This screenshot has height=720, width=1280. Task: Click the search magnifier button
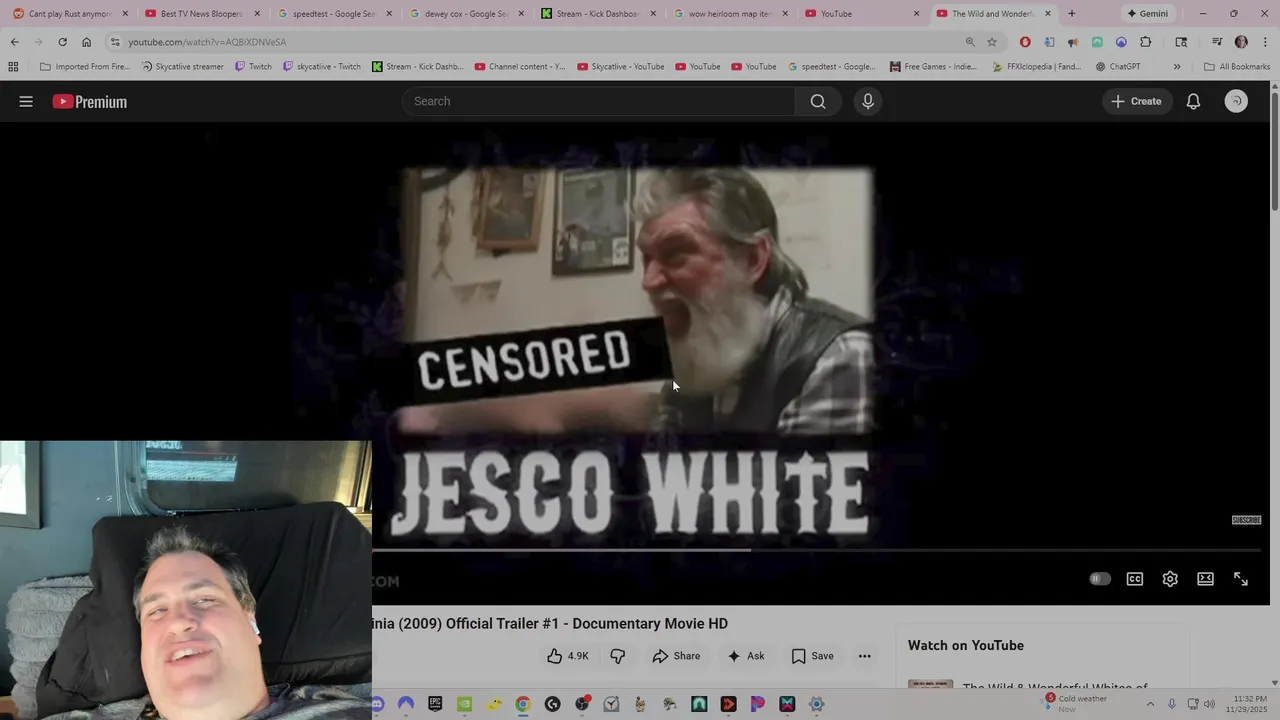click(818, 101)
